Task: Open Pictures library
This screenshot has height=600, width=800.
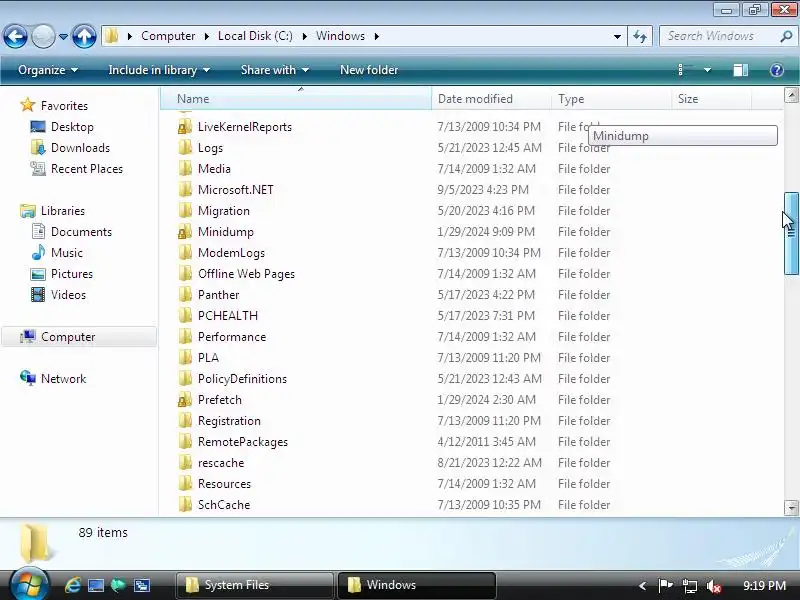Action: point(71,274)
